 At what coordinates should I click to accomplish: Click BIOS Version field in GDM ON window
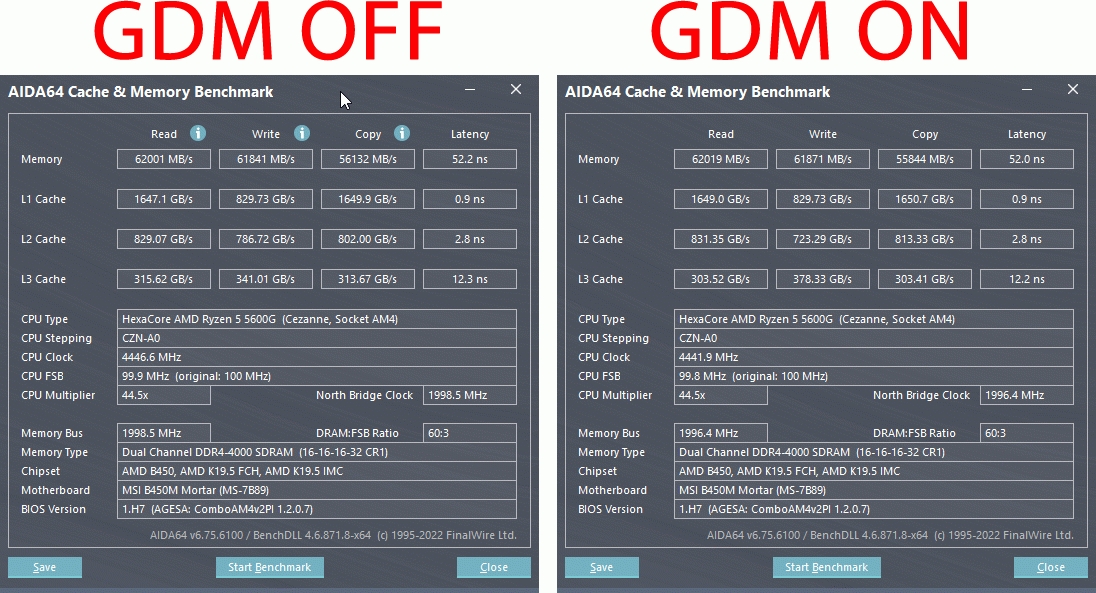click(x=874, y=509)
